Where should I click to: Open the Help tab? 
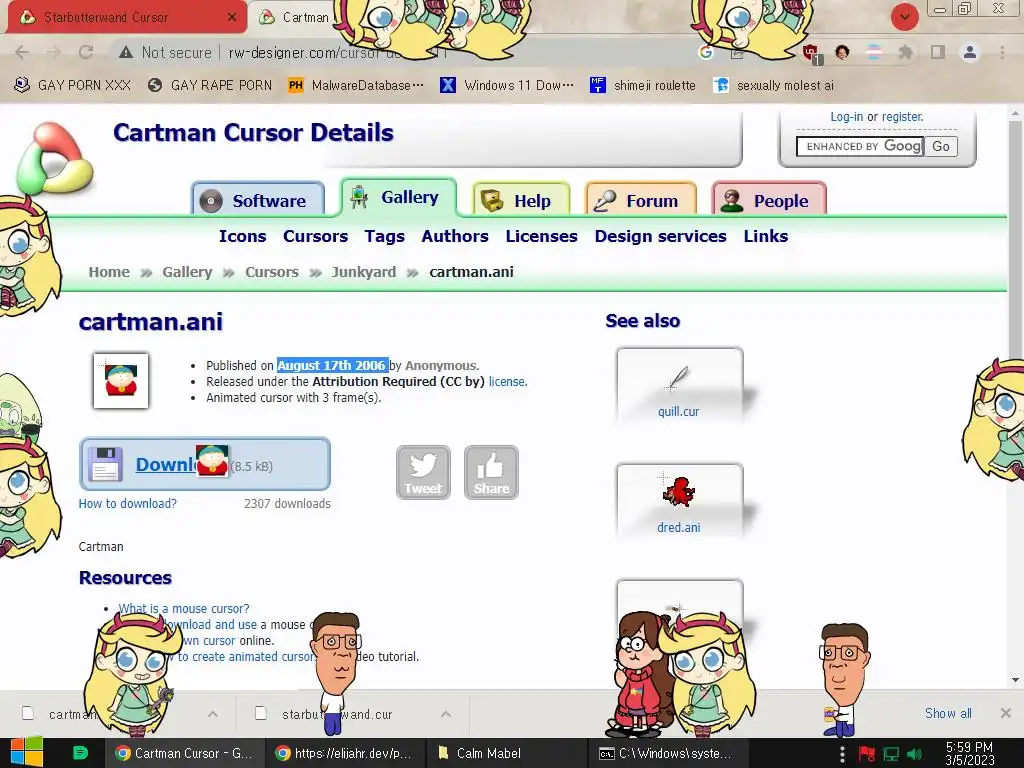[520, 199]
